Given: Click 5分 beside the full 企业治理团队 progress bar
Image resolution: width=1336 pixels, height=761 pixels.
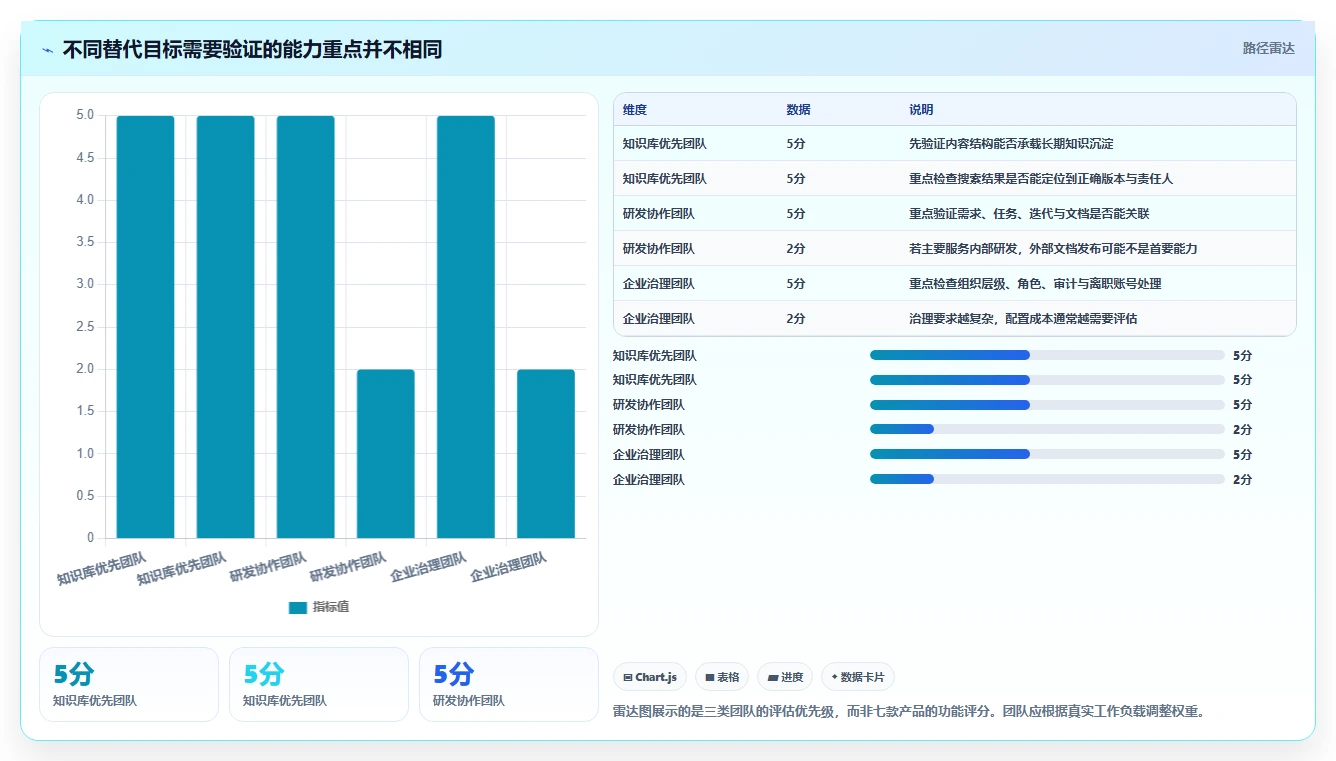Looking at the screenshot, I should click(x=1242, y=455).
